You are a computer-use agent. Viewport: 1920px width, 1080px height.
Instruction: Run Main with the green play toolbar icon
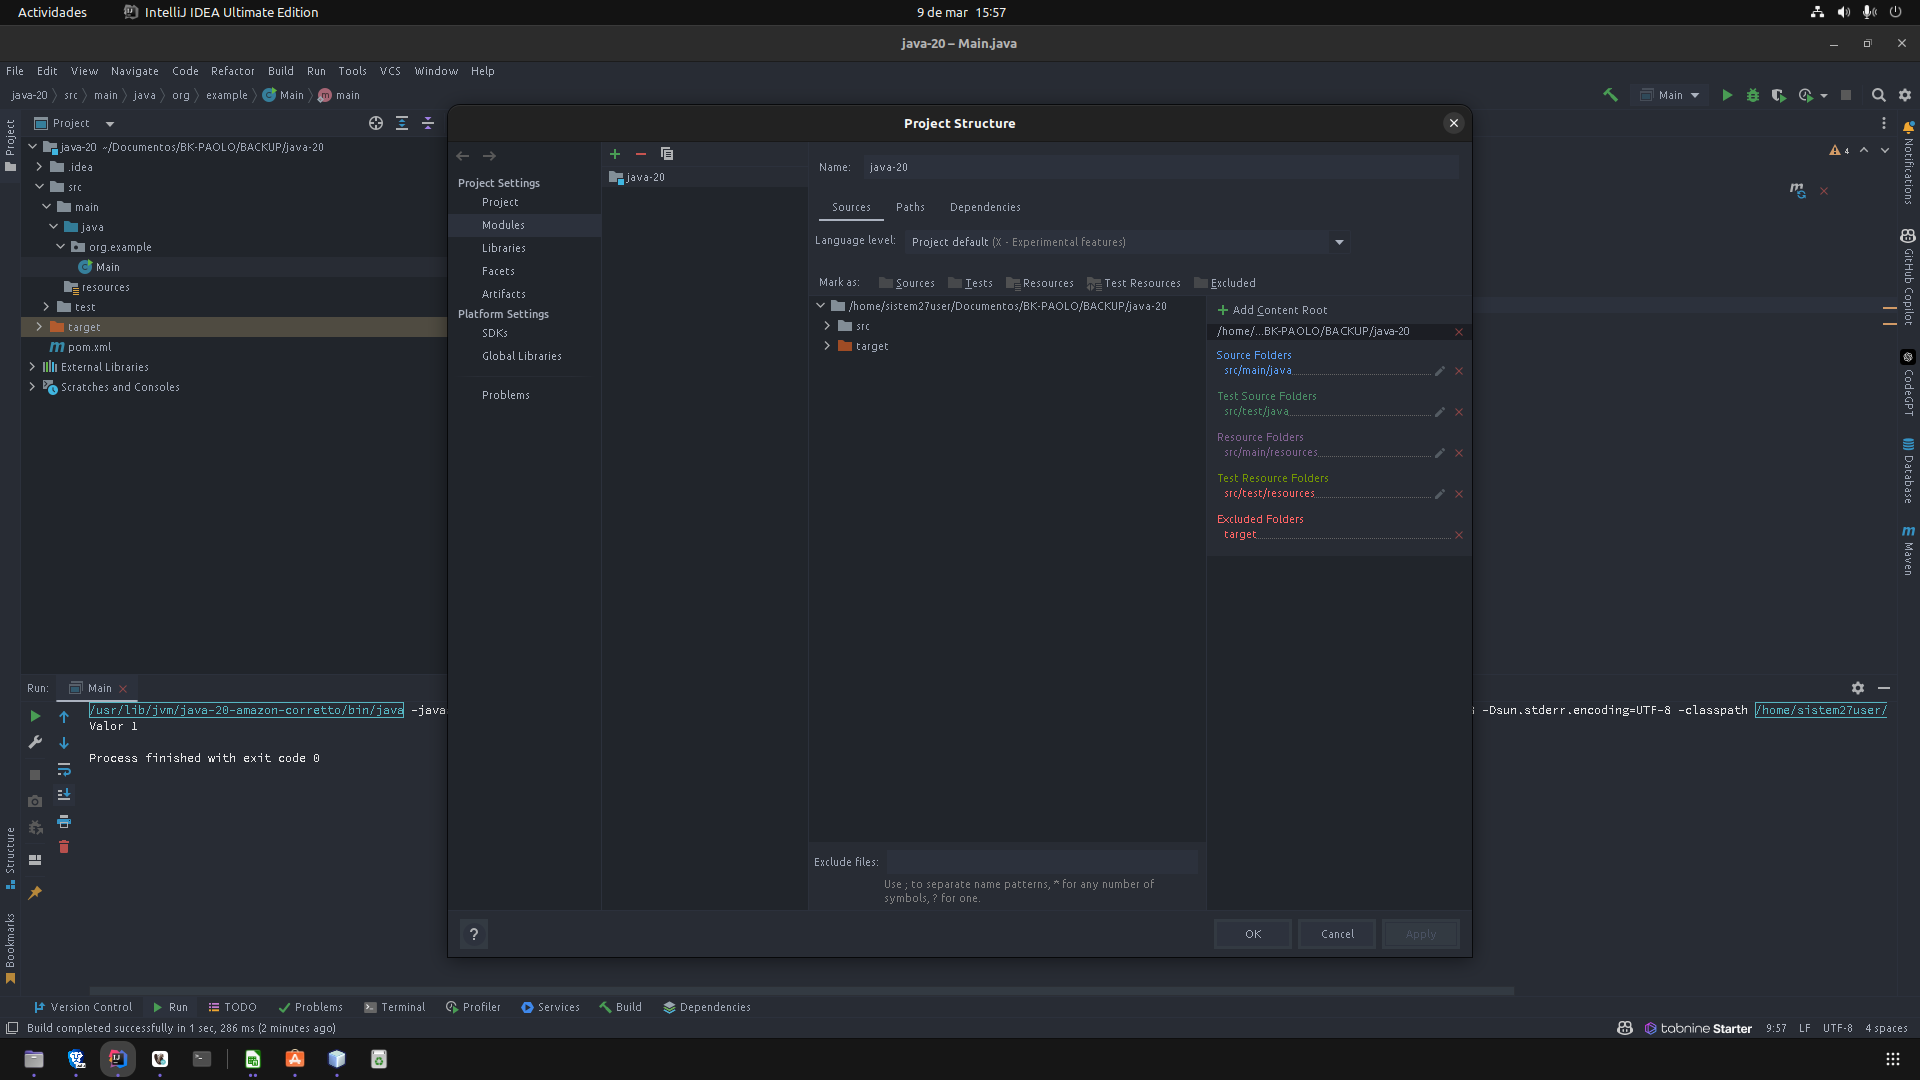tap(1727, 95)
